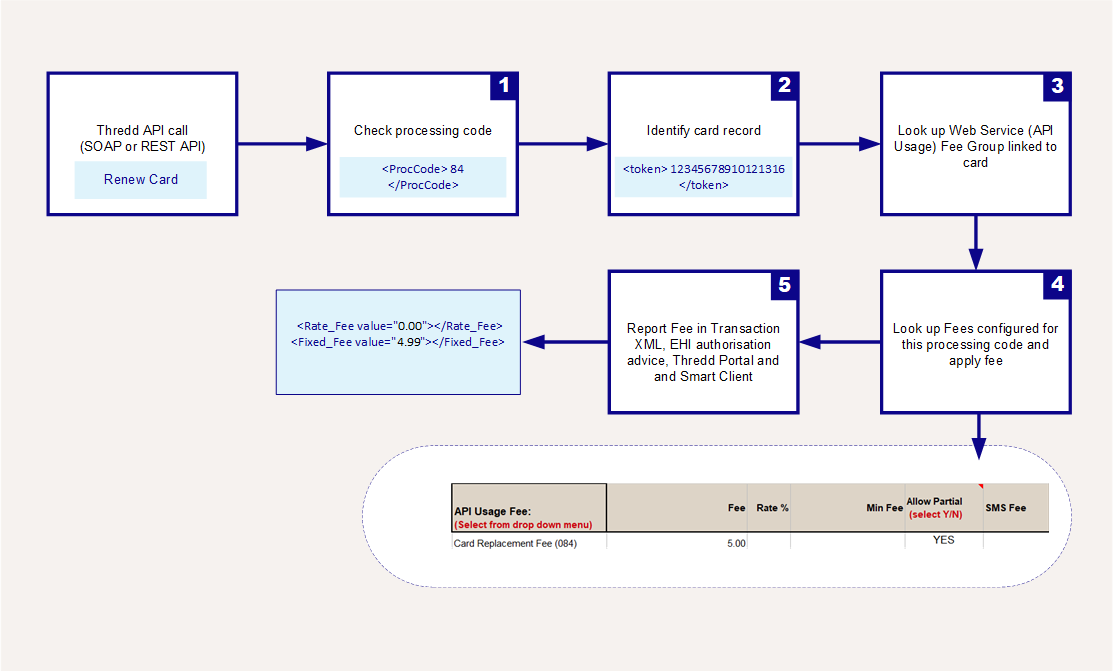Select the '<token> 12345678910121316' snippet
This screenshot has height=671, width=1113.
tap(703, 169)
